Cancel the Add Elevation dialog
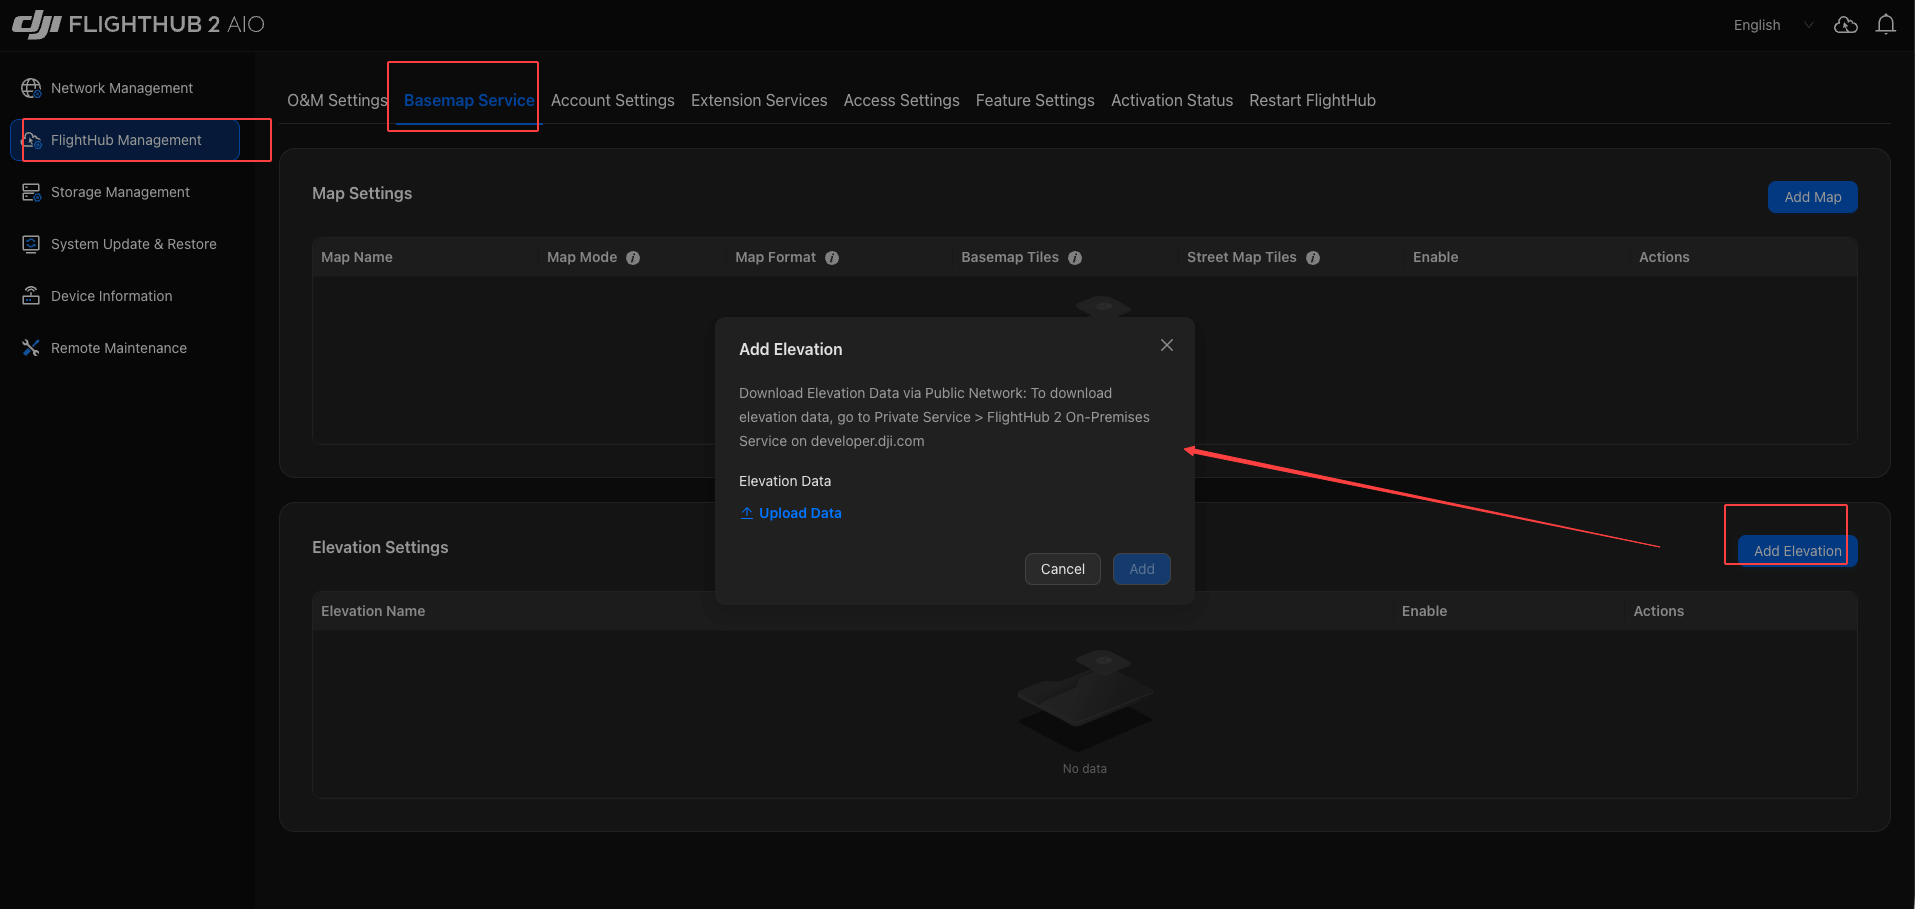Image resolution: width=1915 pixels, height=909 pixels. pos(1062,569)
